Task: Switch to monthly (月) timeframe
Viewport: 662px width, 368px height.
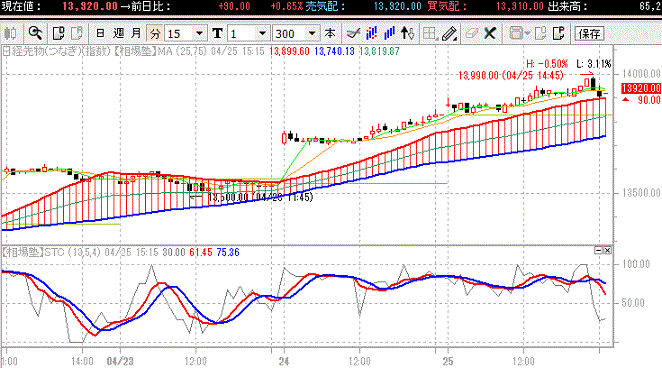Action: pos(136,33)
